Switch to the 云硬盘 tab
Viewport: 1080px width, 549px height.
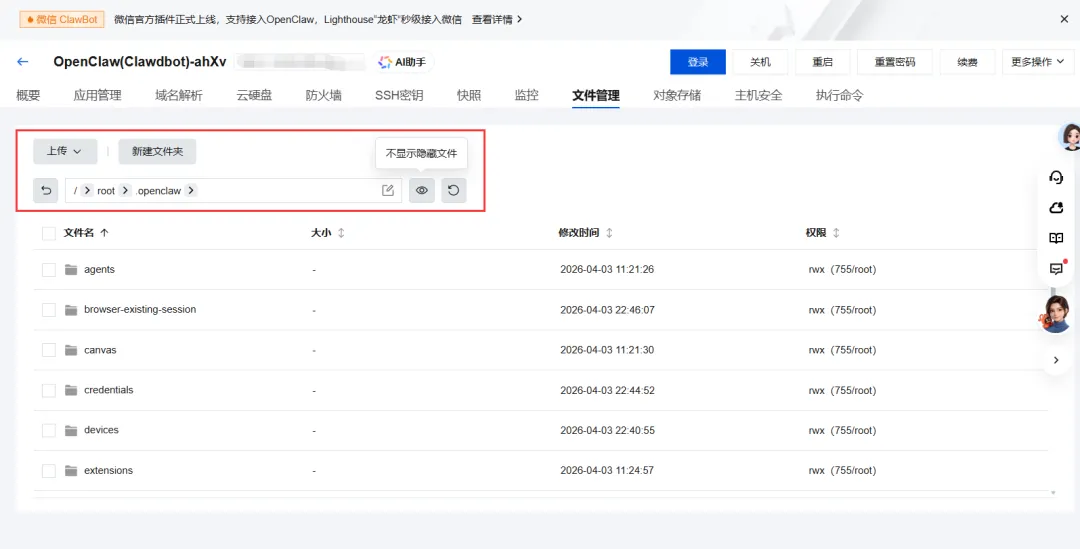click(254, 95)
